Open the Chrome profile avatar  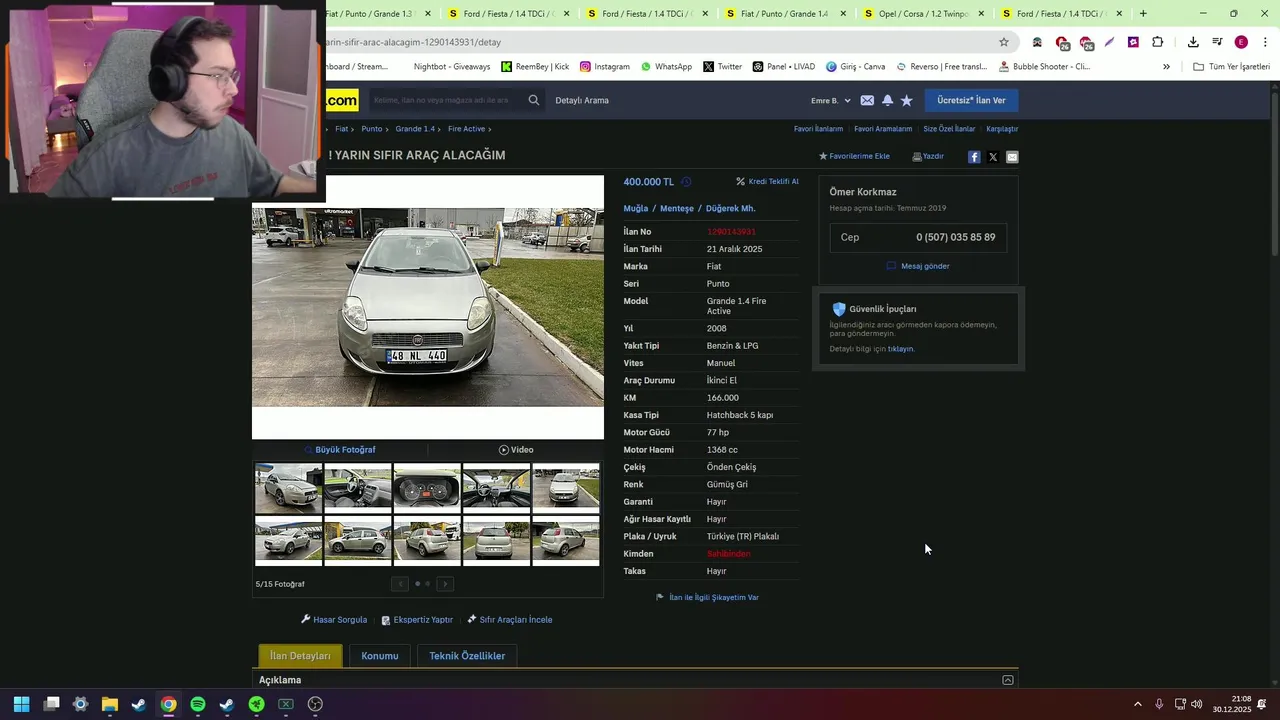pos(1241,42)
